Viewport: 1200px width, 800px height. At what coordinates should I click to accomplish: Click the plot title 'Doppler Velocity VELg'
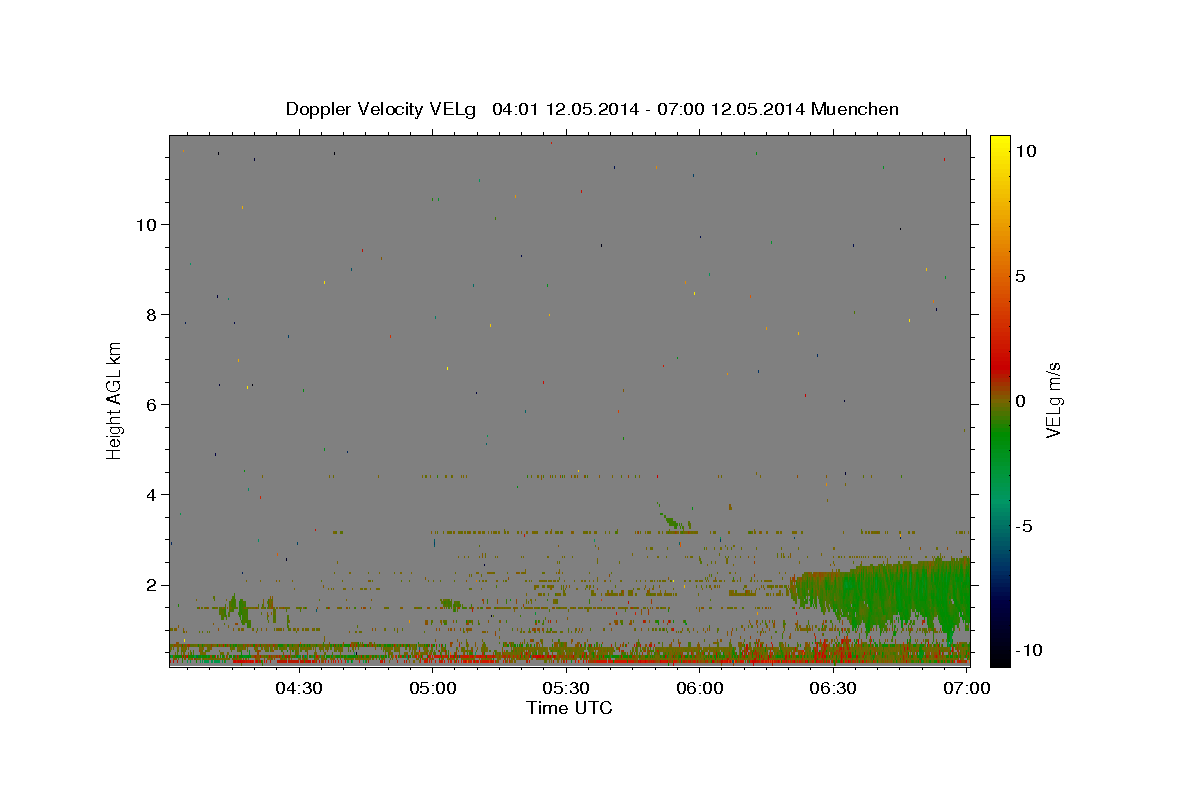383,109
